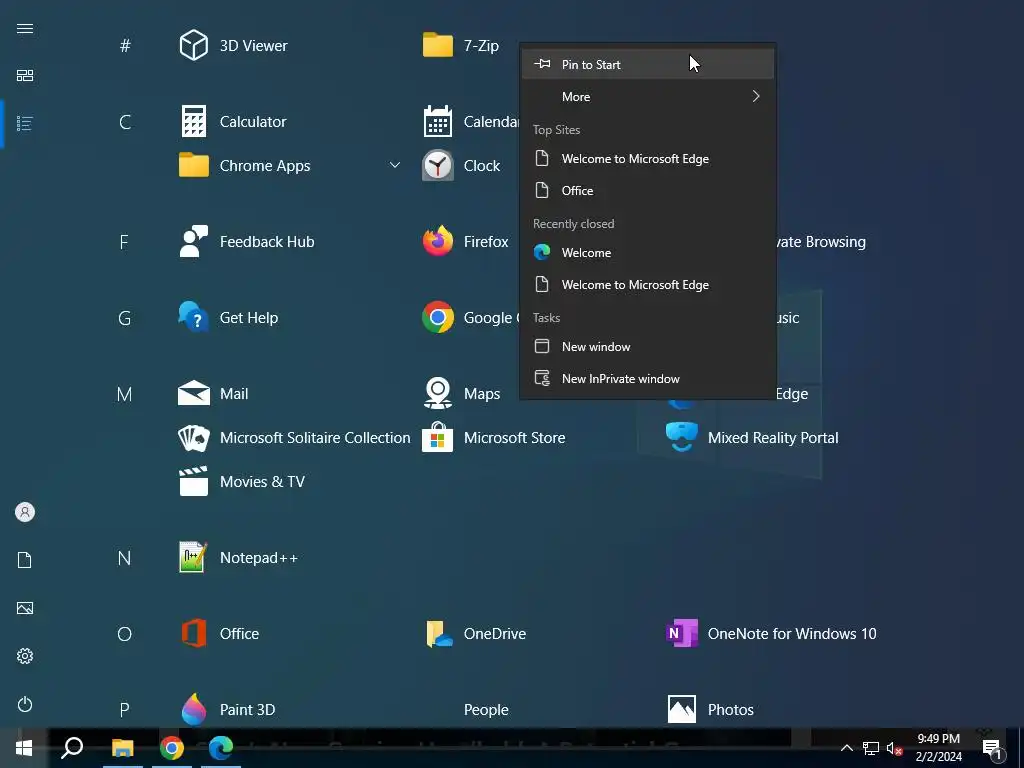
Task: Reopen the Welcome recently closed page
Action: click(648, 253)
